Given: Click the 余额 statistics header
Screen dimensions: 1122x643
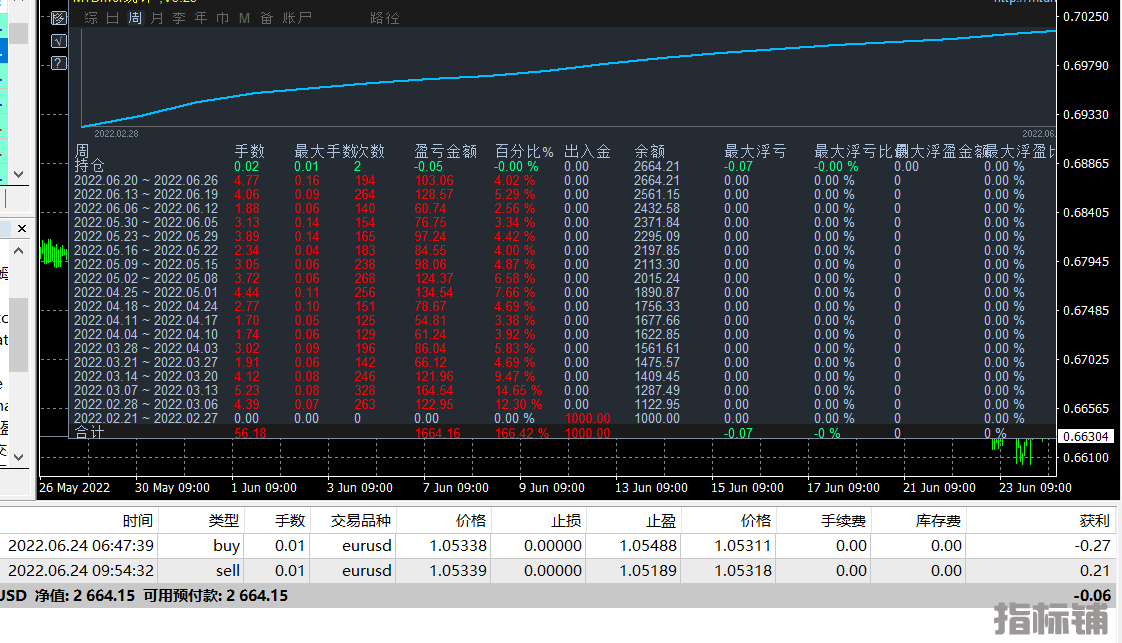Looking at the screenshot, I should 650,152.
